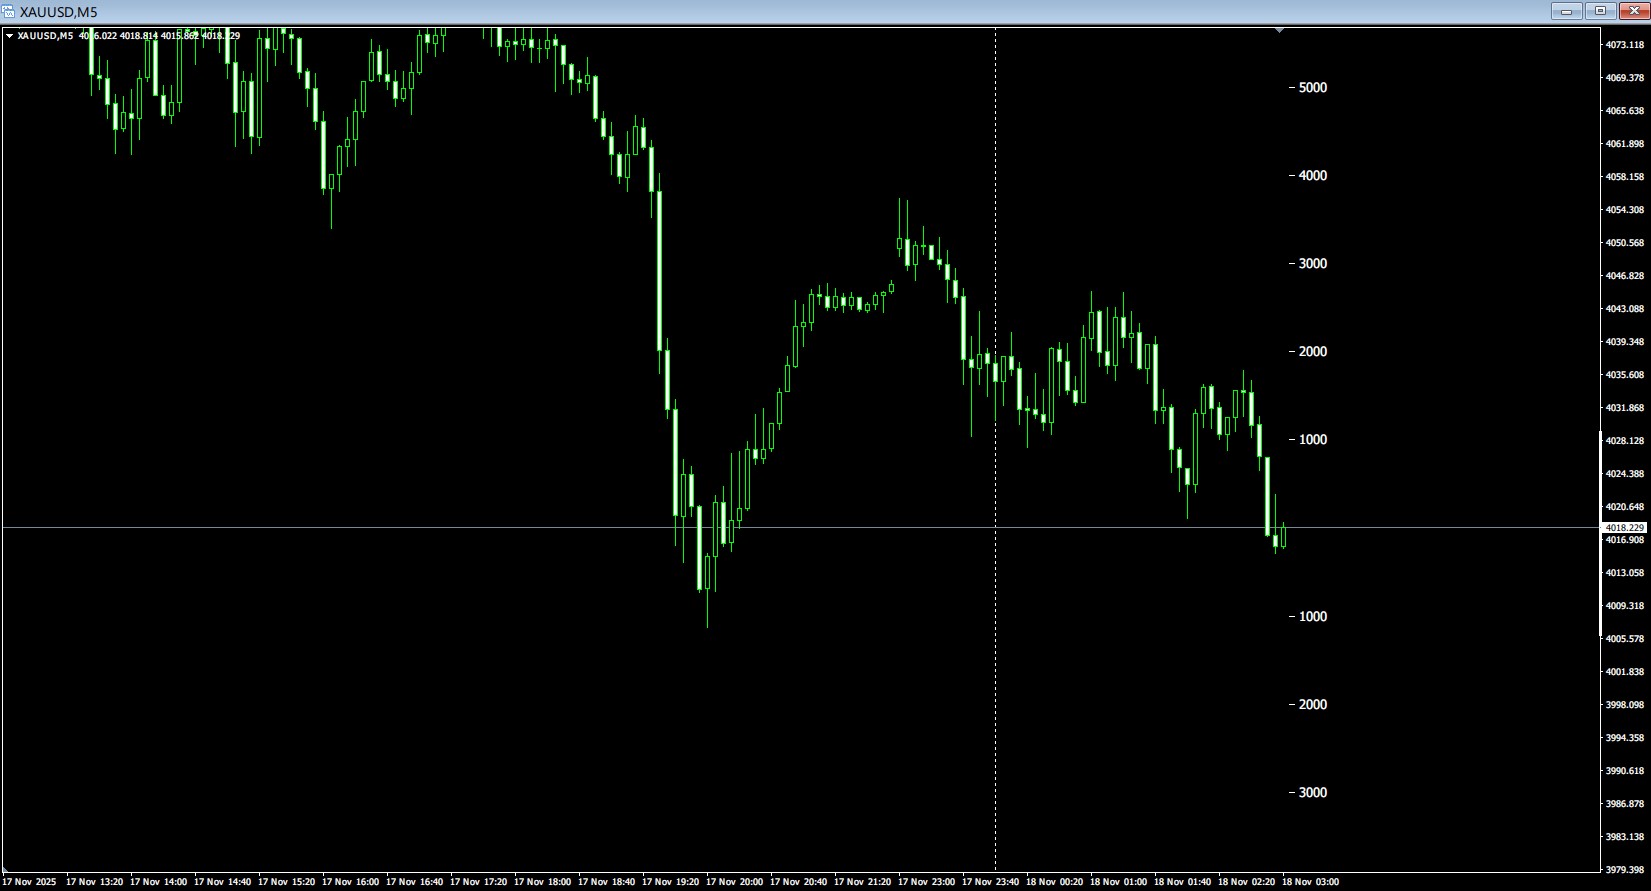The width and height of the screenshot is (1651, 891).
Task: Click the 18 Nov 00:20 time label
Action: point(1054,882)
